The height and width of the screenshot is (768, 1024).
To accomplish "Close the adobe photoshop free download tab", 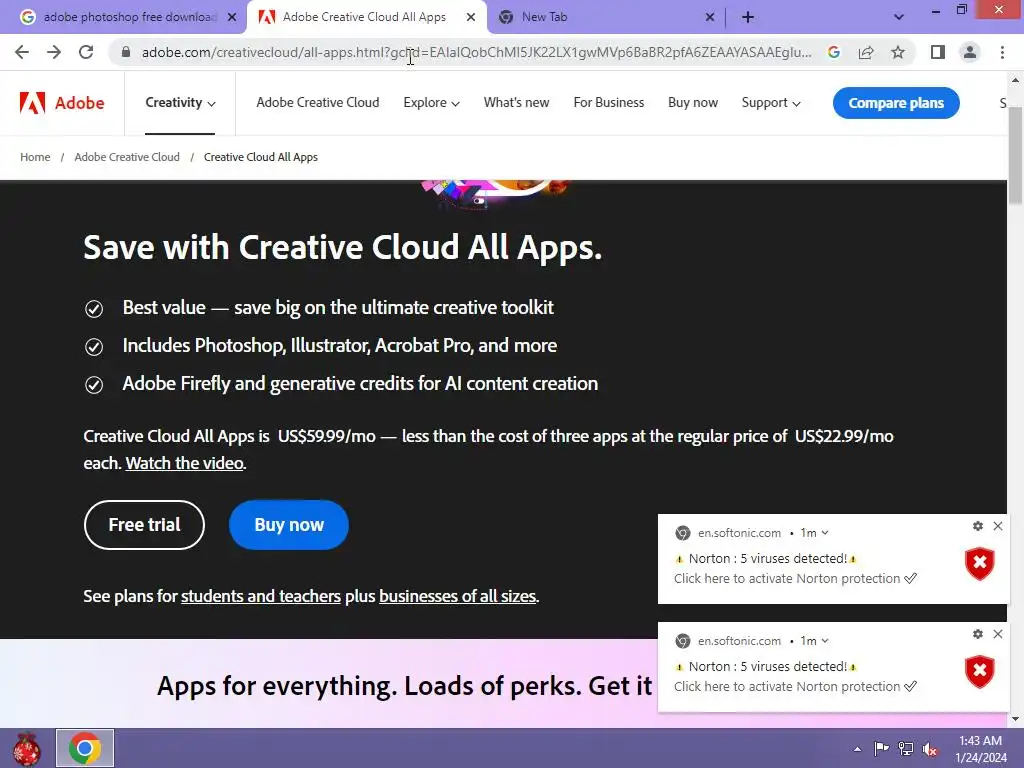I will tap(232, 18).
